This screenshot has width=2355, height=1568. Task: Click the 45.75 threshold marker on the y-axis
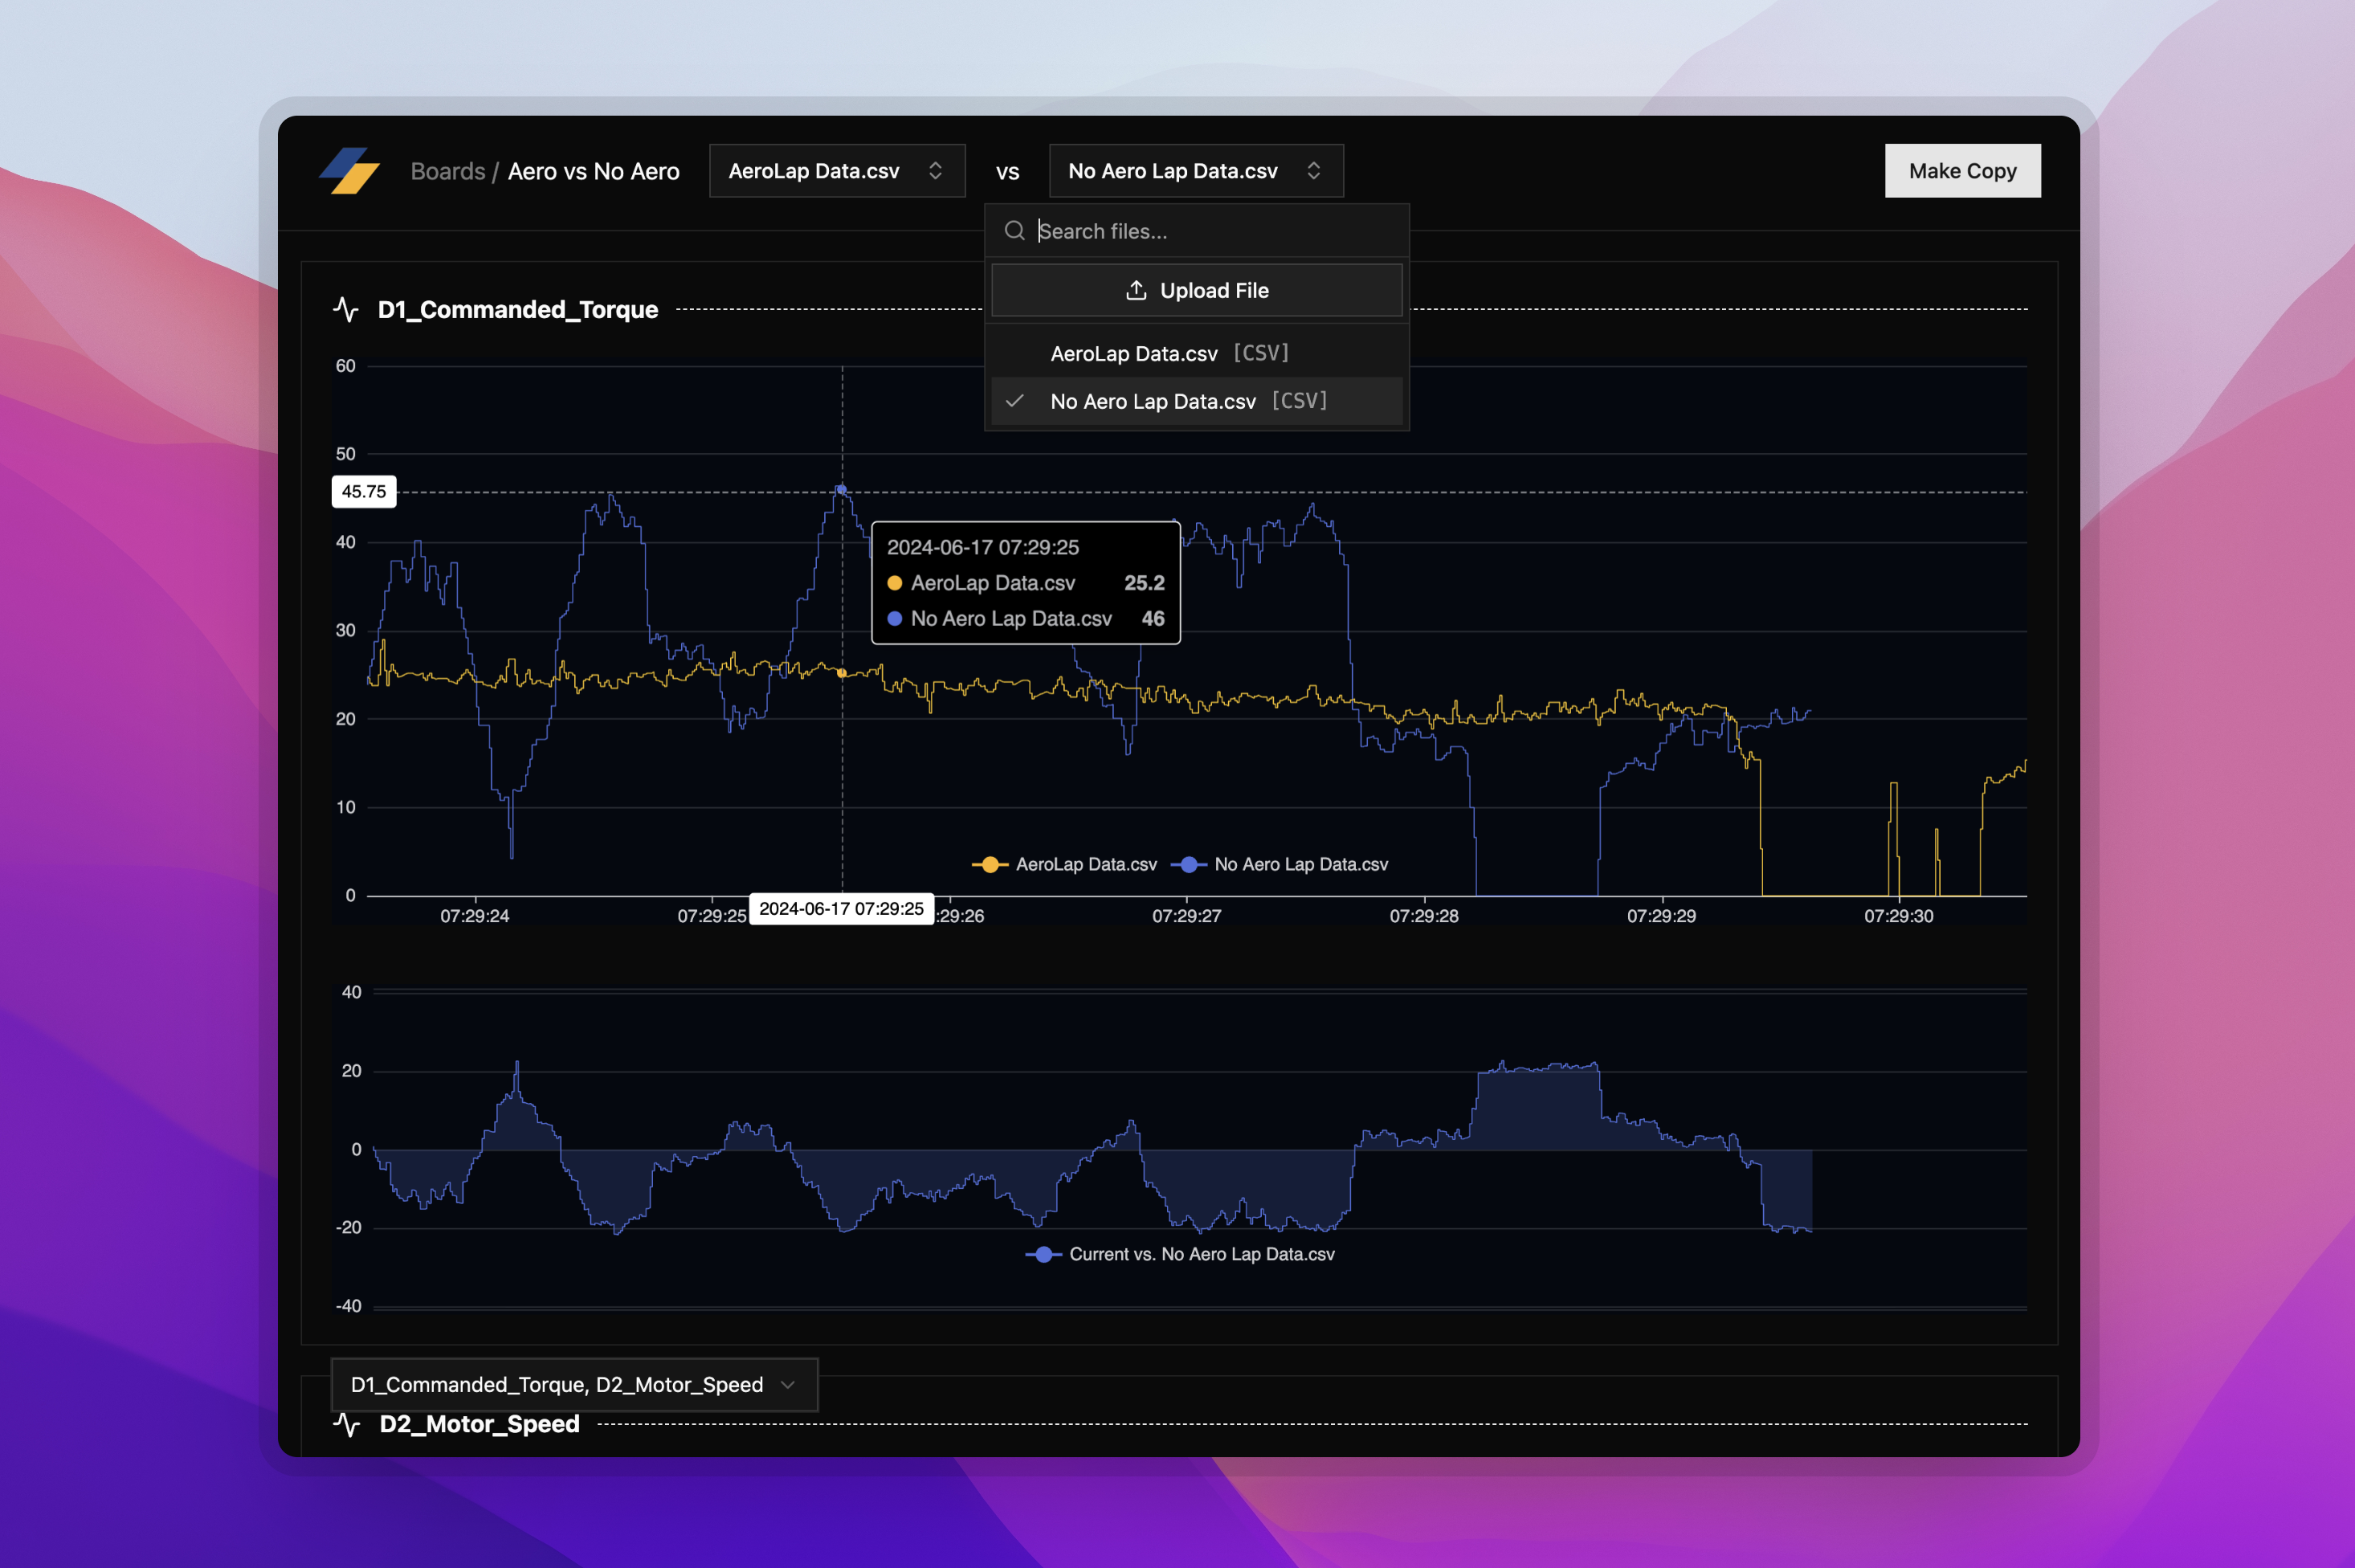pos(363,491)
